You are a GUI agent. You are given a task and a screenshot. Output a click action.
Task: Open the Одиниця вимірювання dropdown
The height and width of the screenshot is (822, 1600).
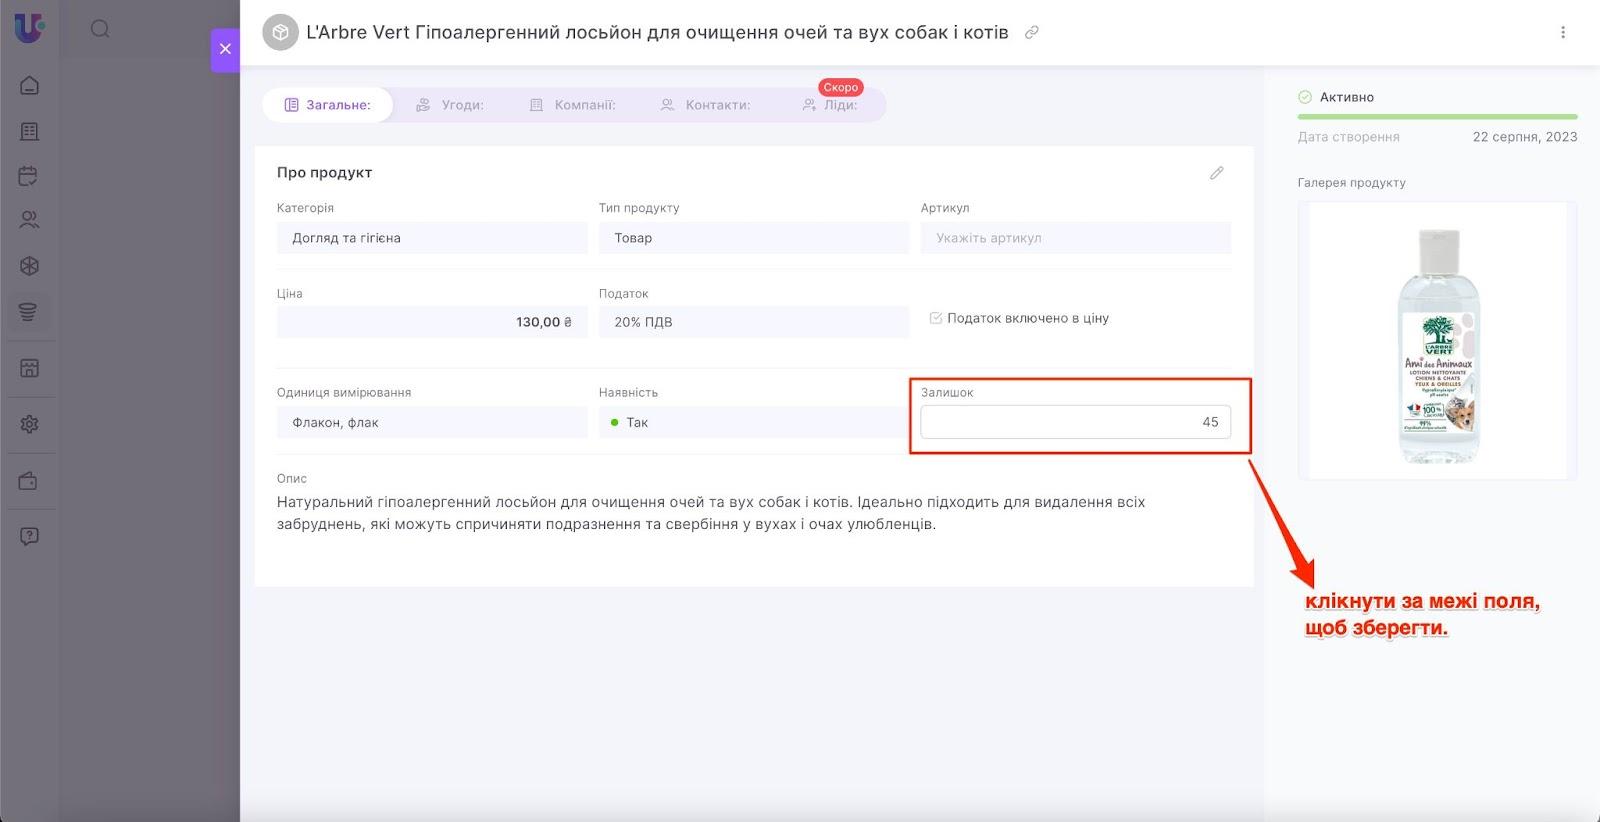coord(432,422)
